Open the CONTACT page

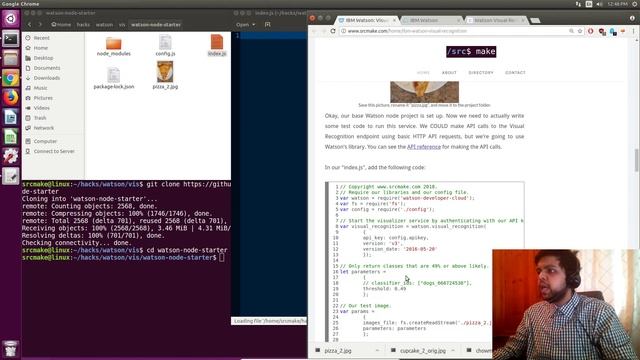coord(515,73)
